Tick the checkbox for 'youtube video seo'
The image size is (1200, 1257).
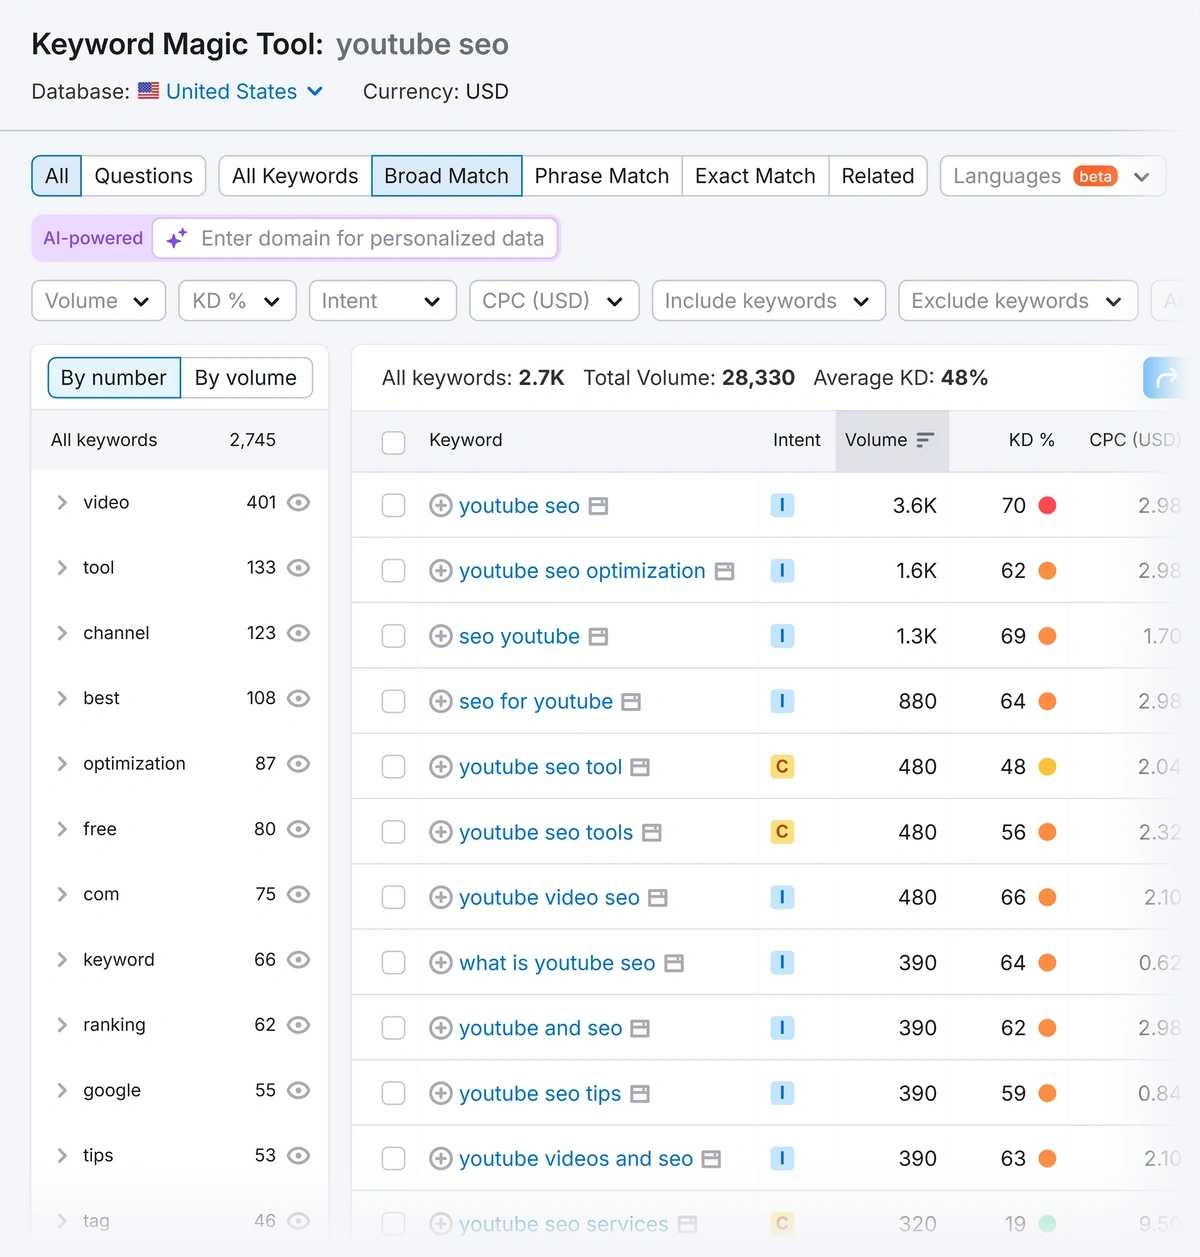(x=394, y=898)
